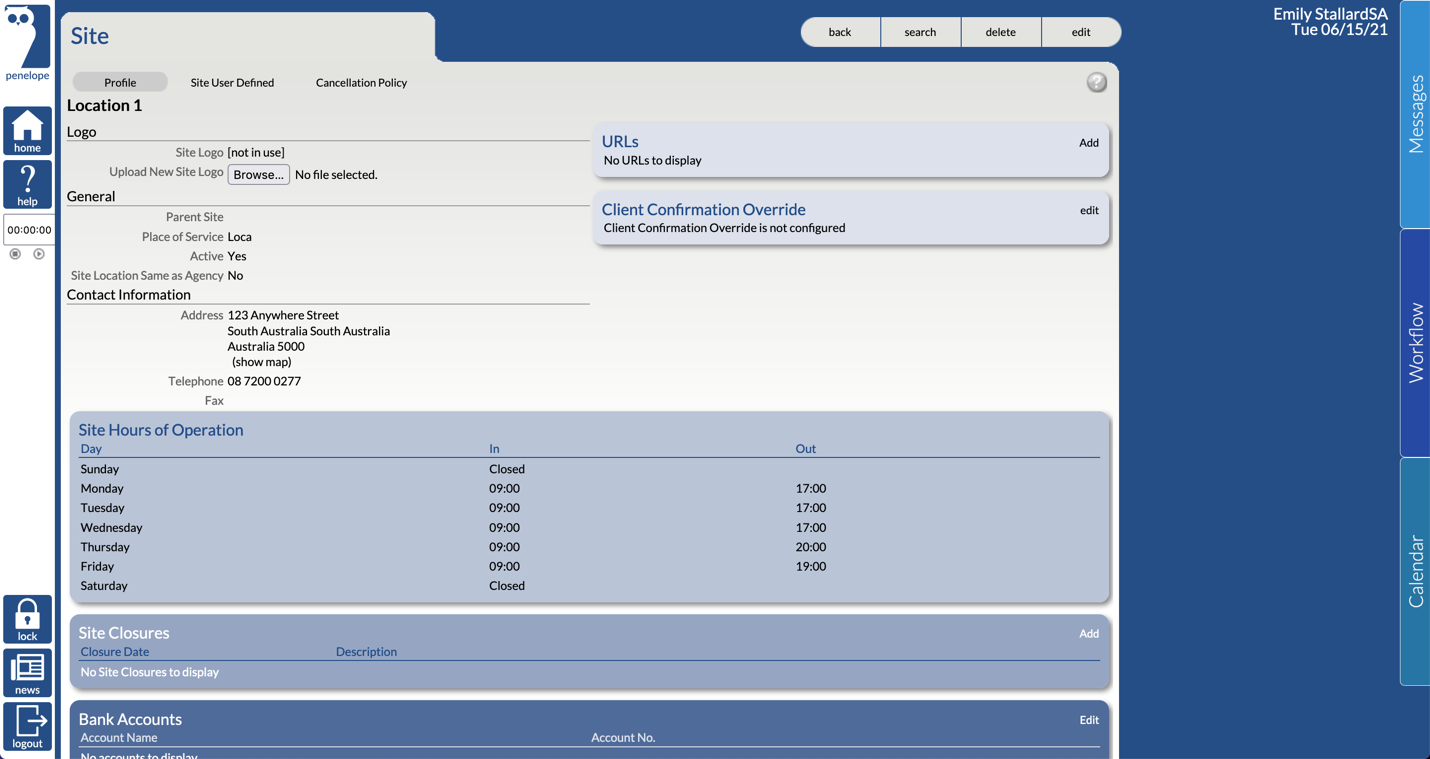The height and width of the screenshot is (759, 1430).
Task: Stop the timer with stop button
Action: pos(15,254)
